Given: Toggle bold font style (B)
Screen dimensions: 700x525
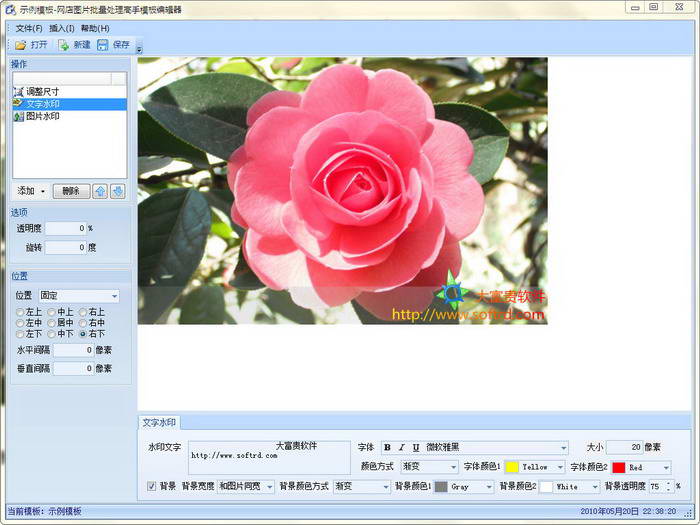Looking at the screenshot, I should [x=387, y=447].
